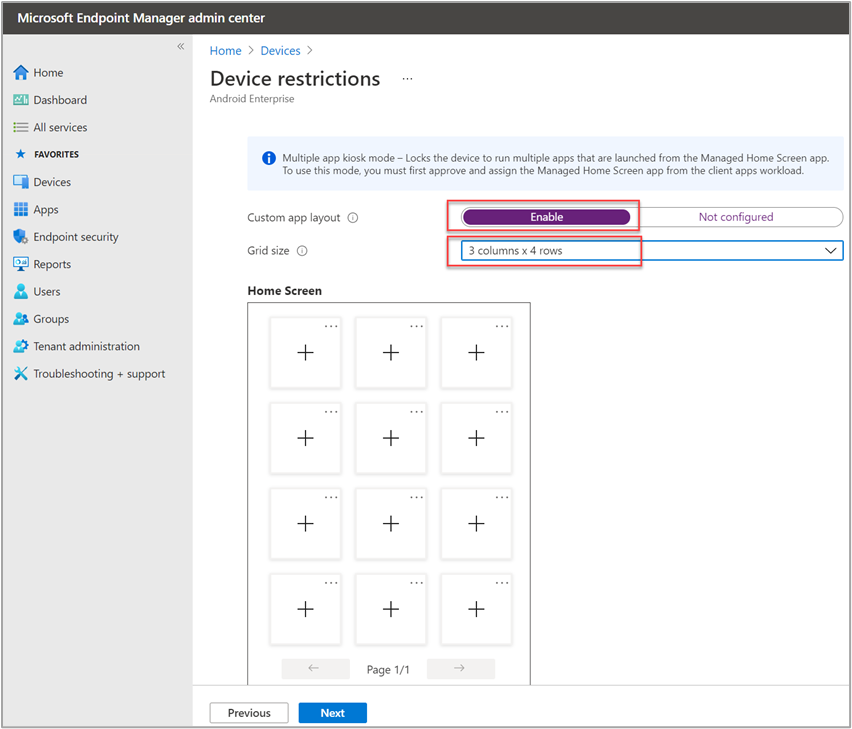
Task: Click the Troubleshooting + support wrench icon
Action: (x=21, y=374)
